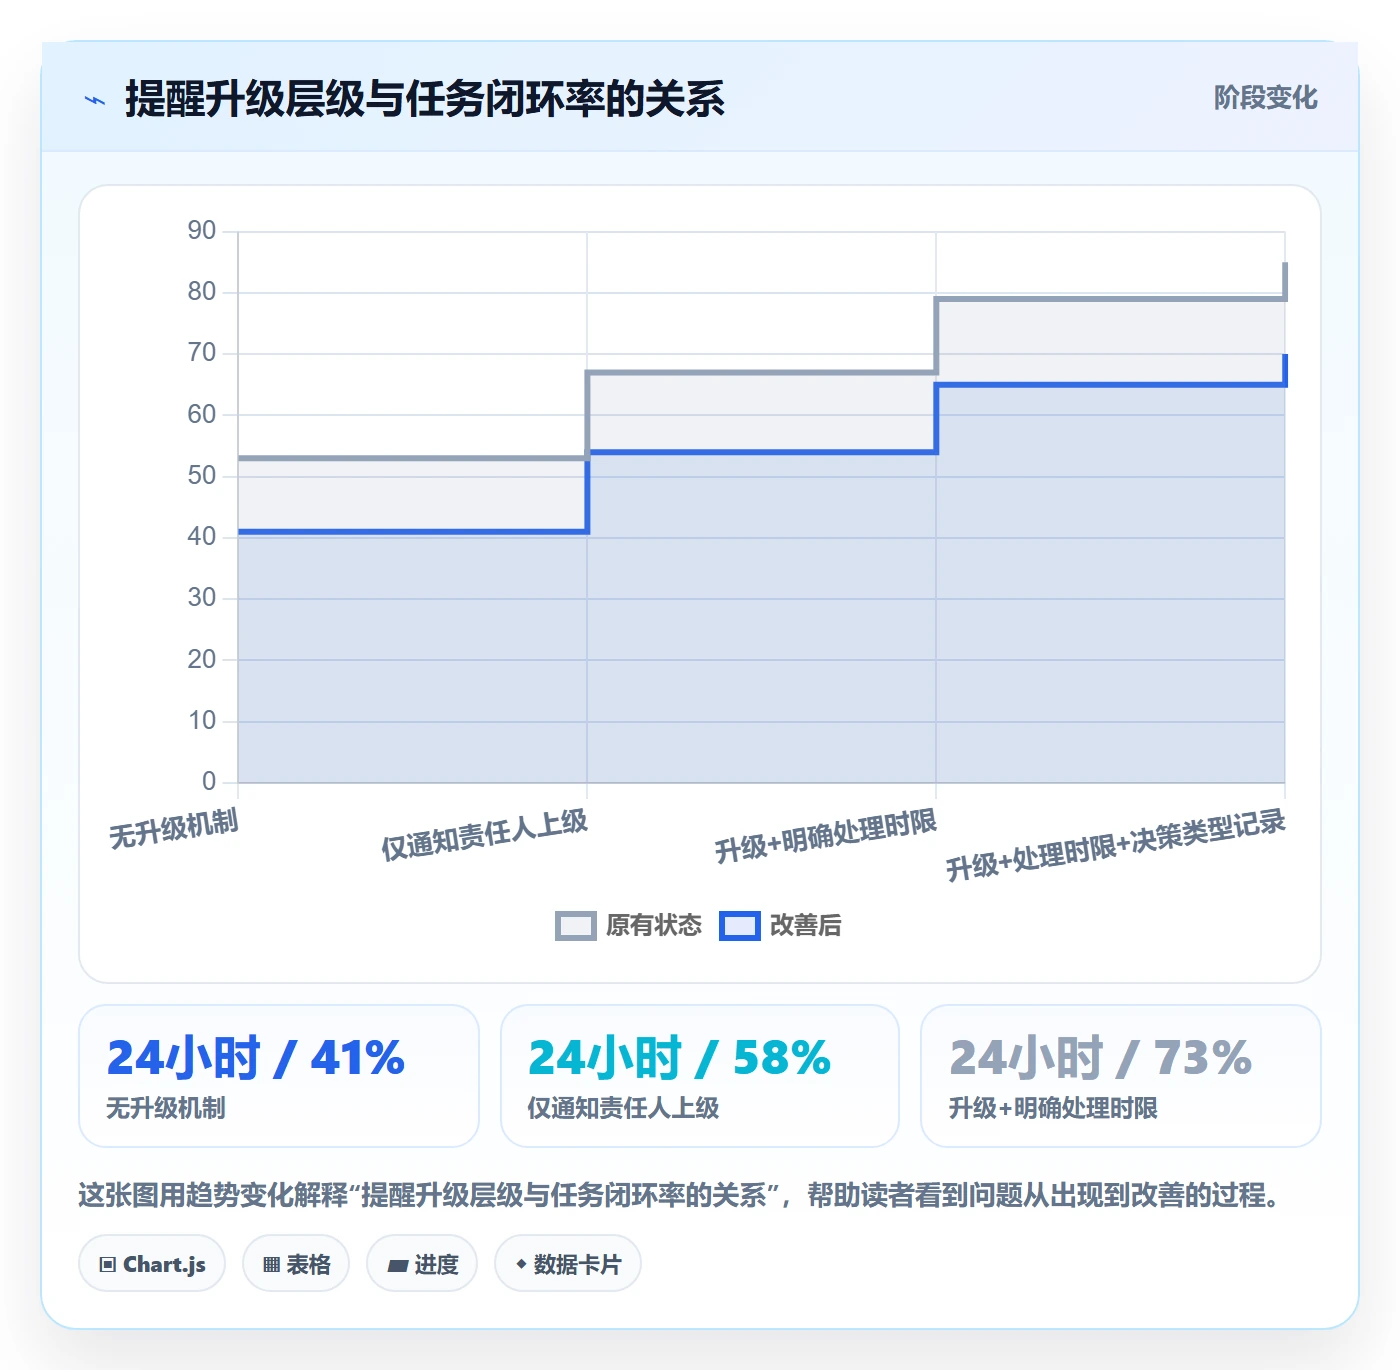Select the Chart.js tag chip
1400x1370 pixels.
(x=152, y=1264)
